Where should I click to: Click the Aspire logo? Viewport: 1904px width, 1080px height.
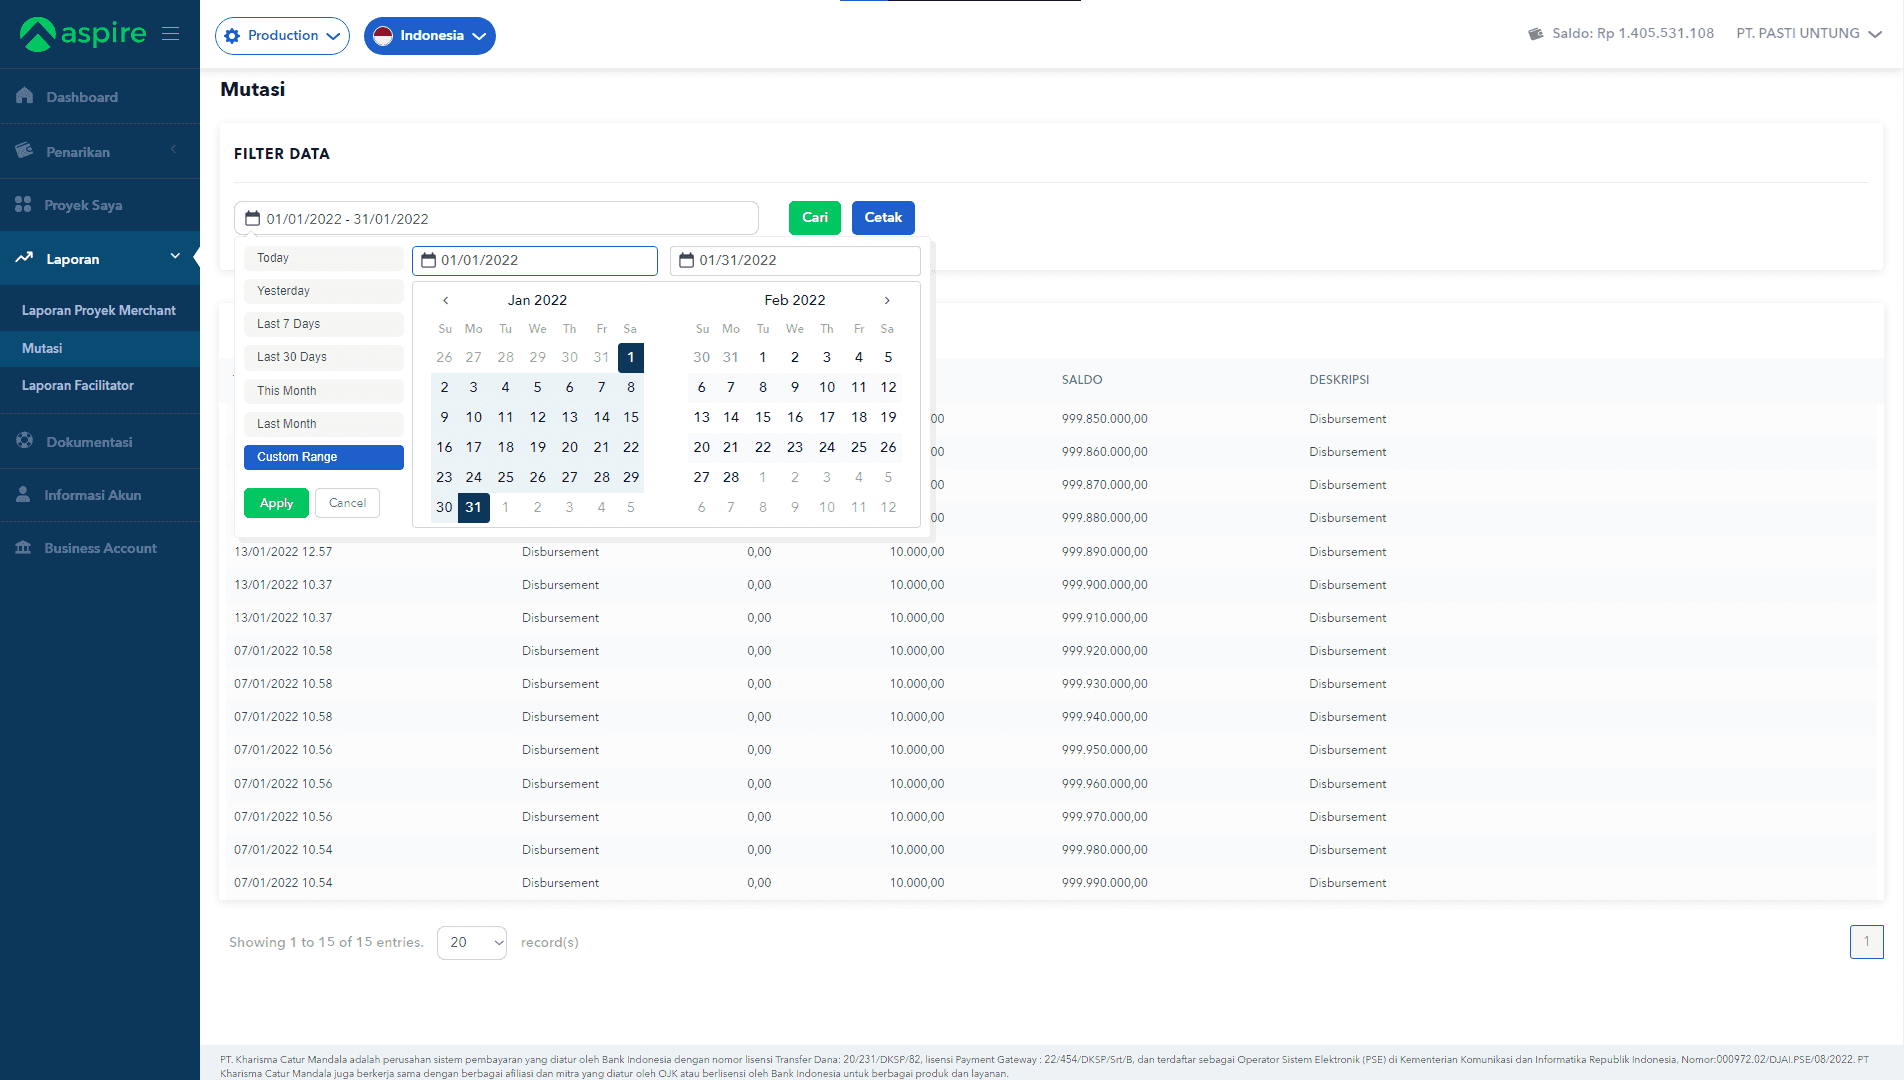[83, 34]
